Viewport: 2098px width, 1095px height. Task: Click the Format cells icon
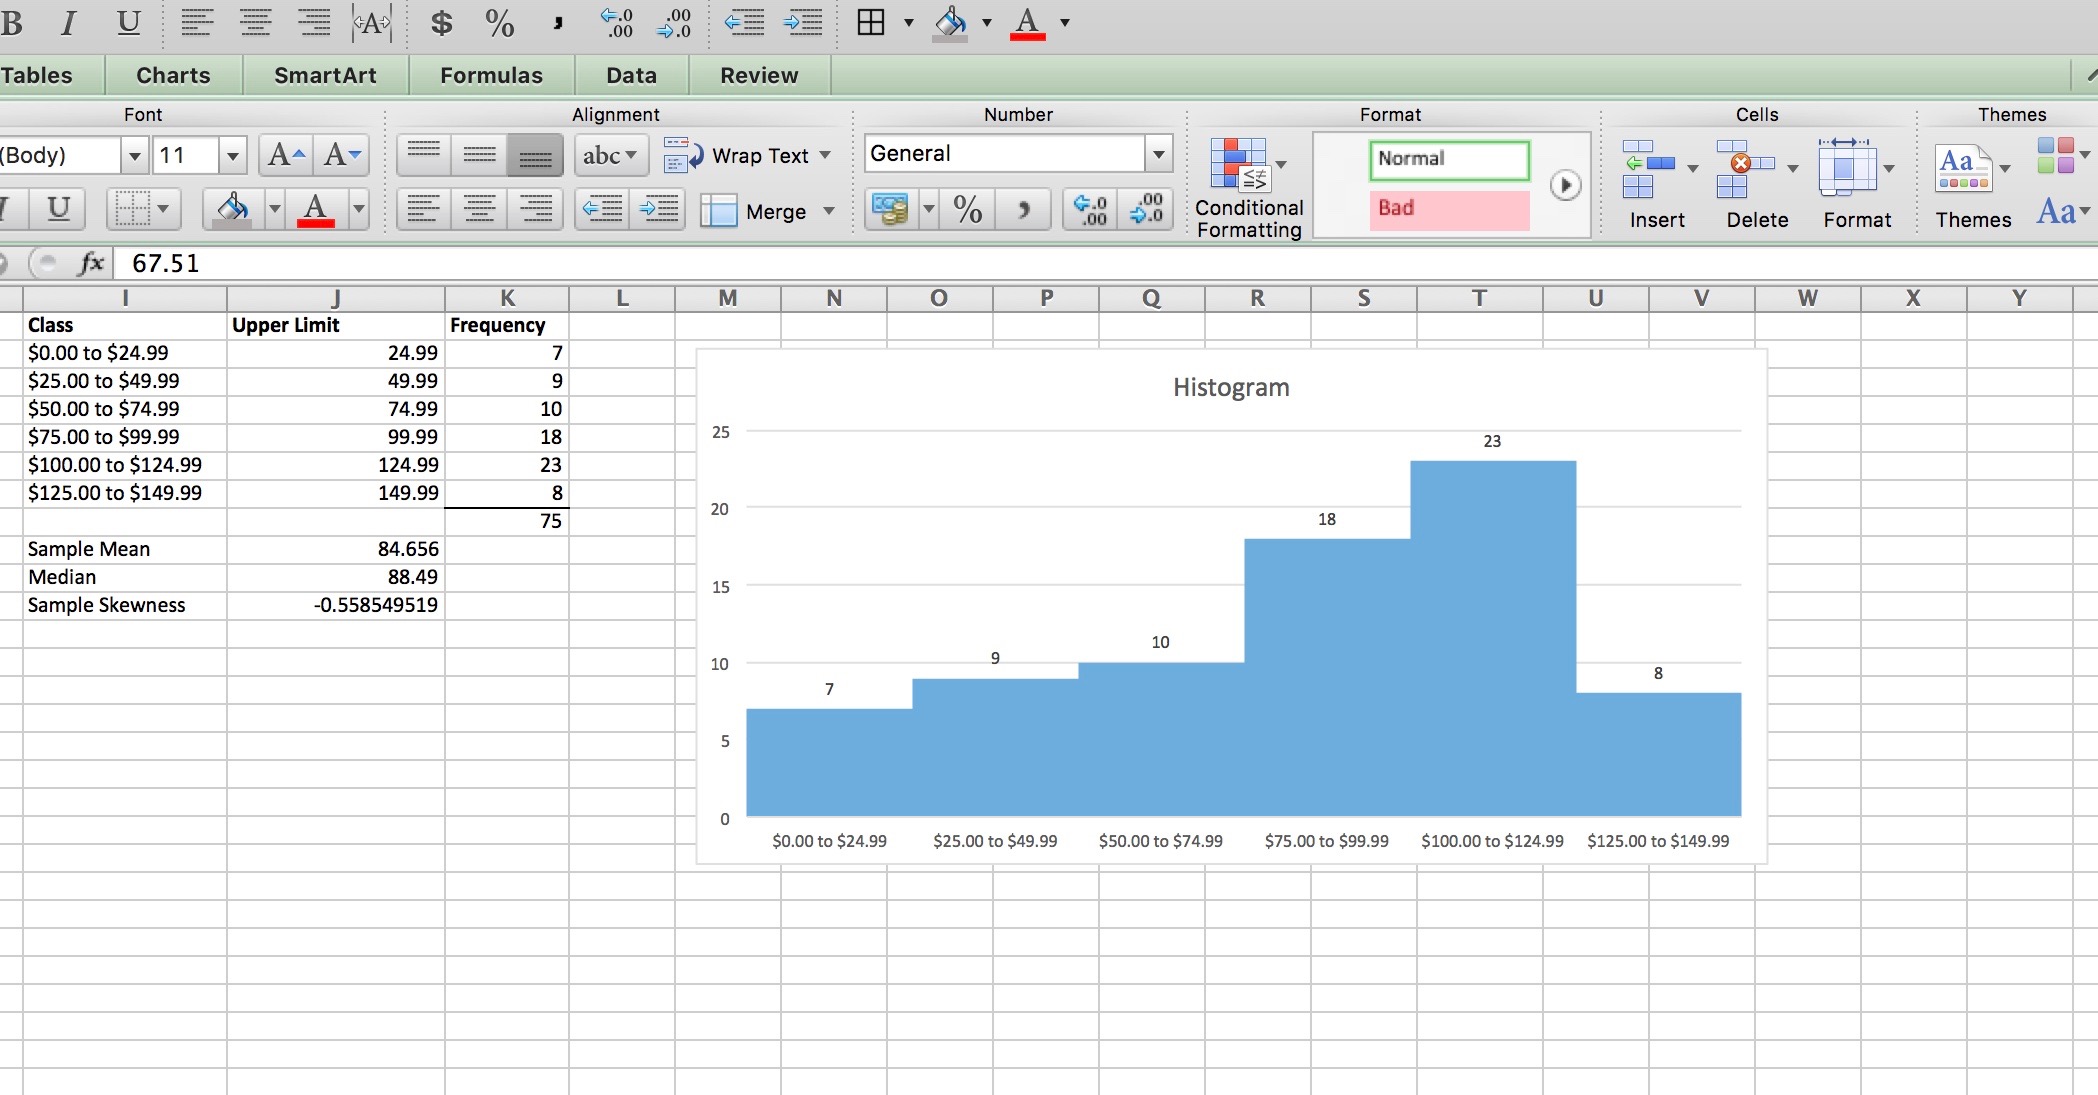point(1846,169)
